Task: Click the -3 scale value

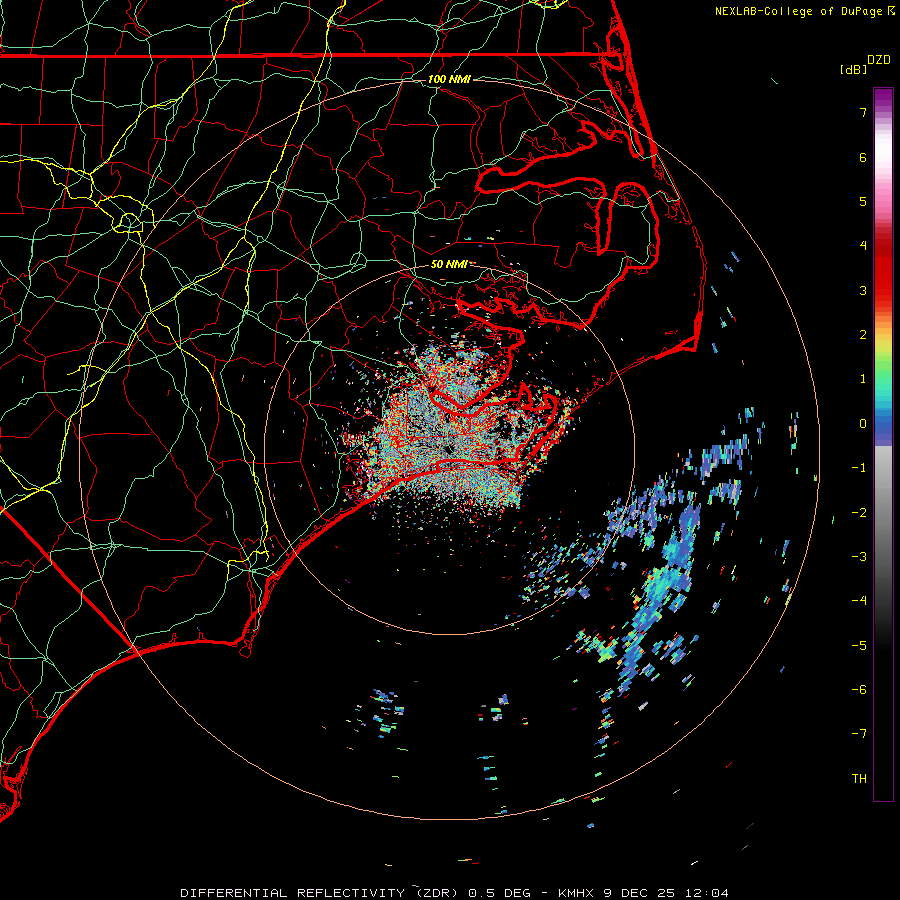Action: tap(859, 557)
